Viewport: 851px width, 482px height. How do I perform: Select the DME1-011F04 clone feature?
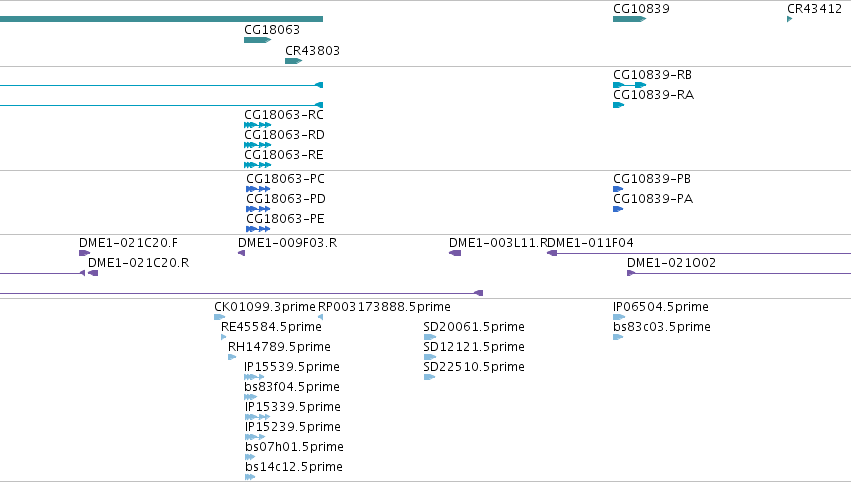(698, 253)
